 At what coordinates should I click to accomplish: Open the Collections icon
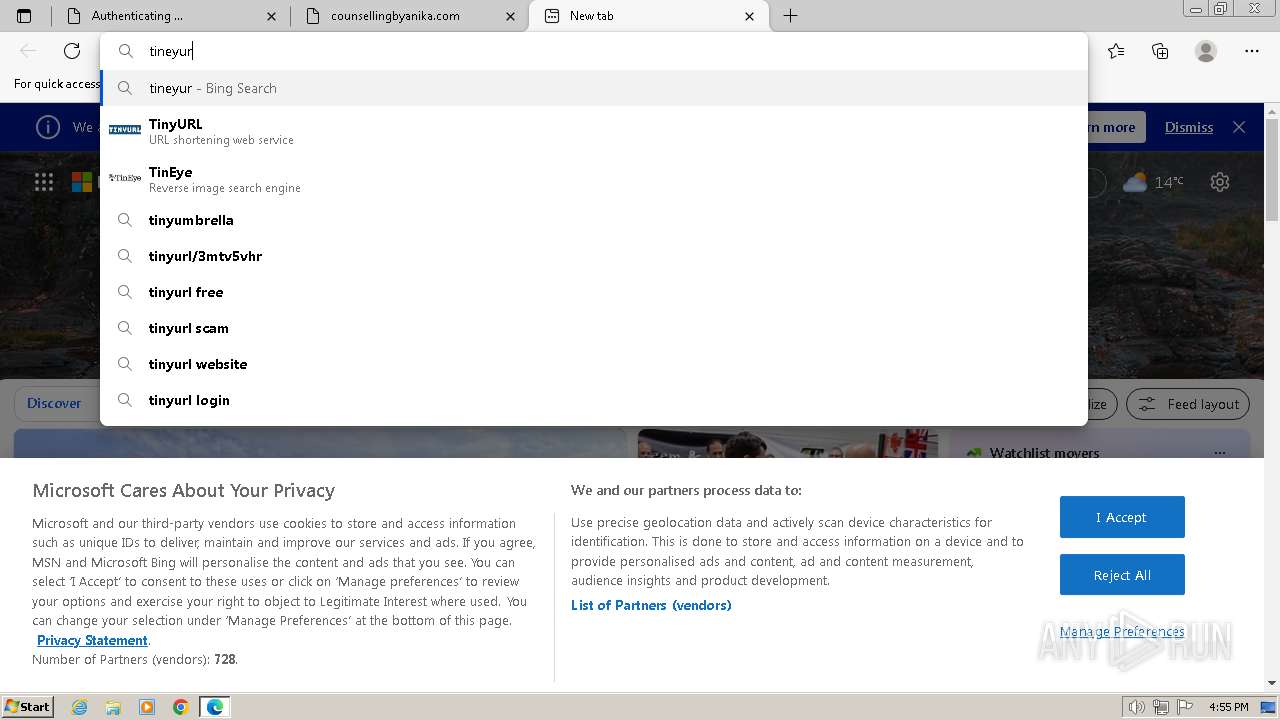[1160, 51]
